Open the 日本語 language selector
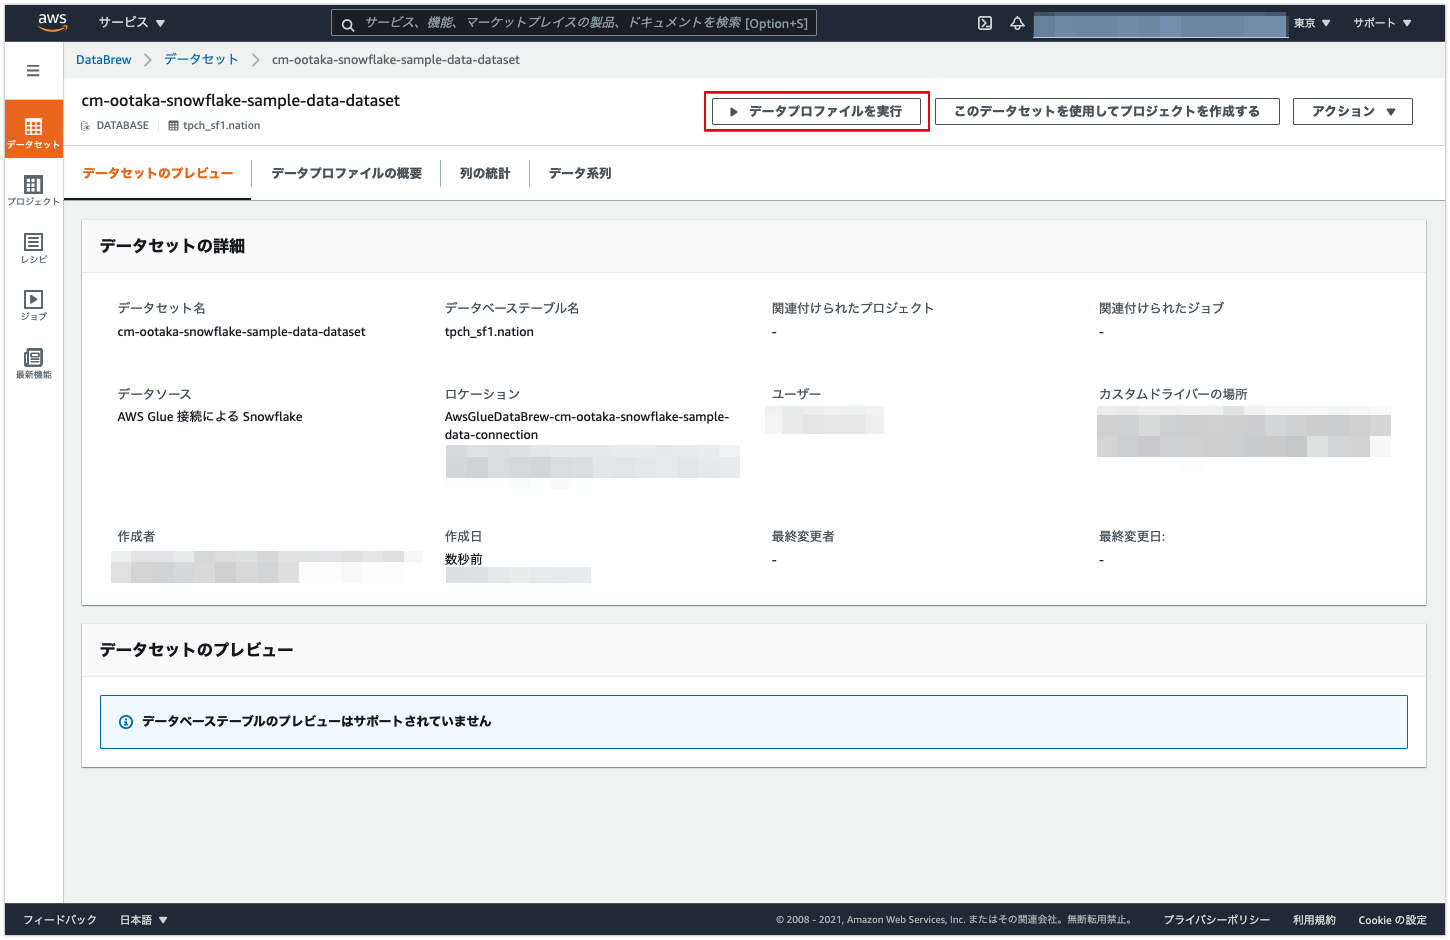 (143, 919)
